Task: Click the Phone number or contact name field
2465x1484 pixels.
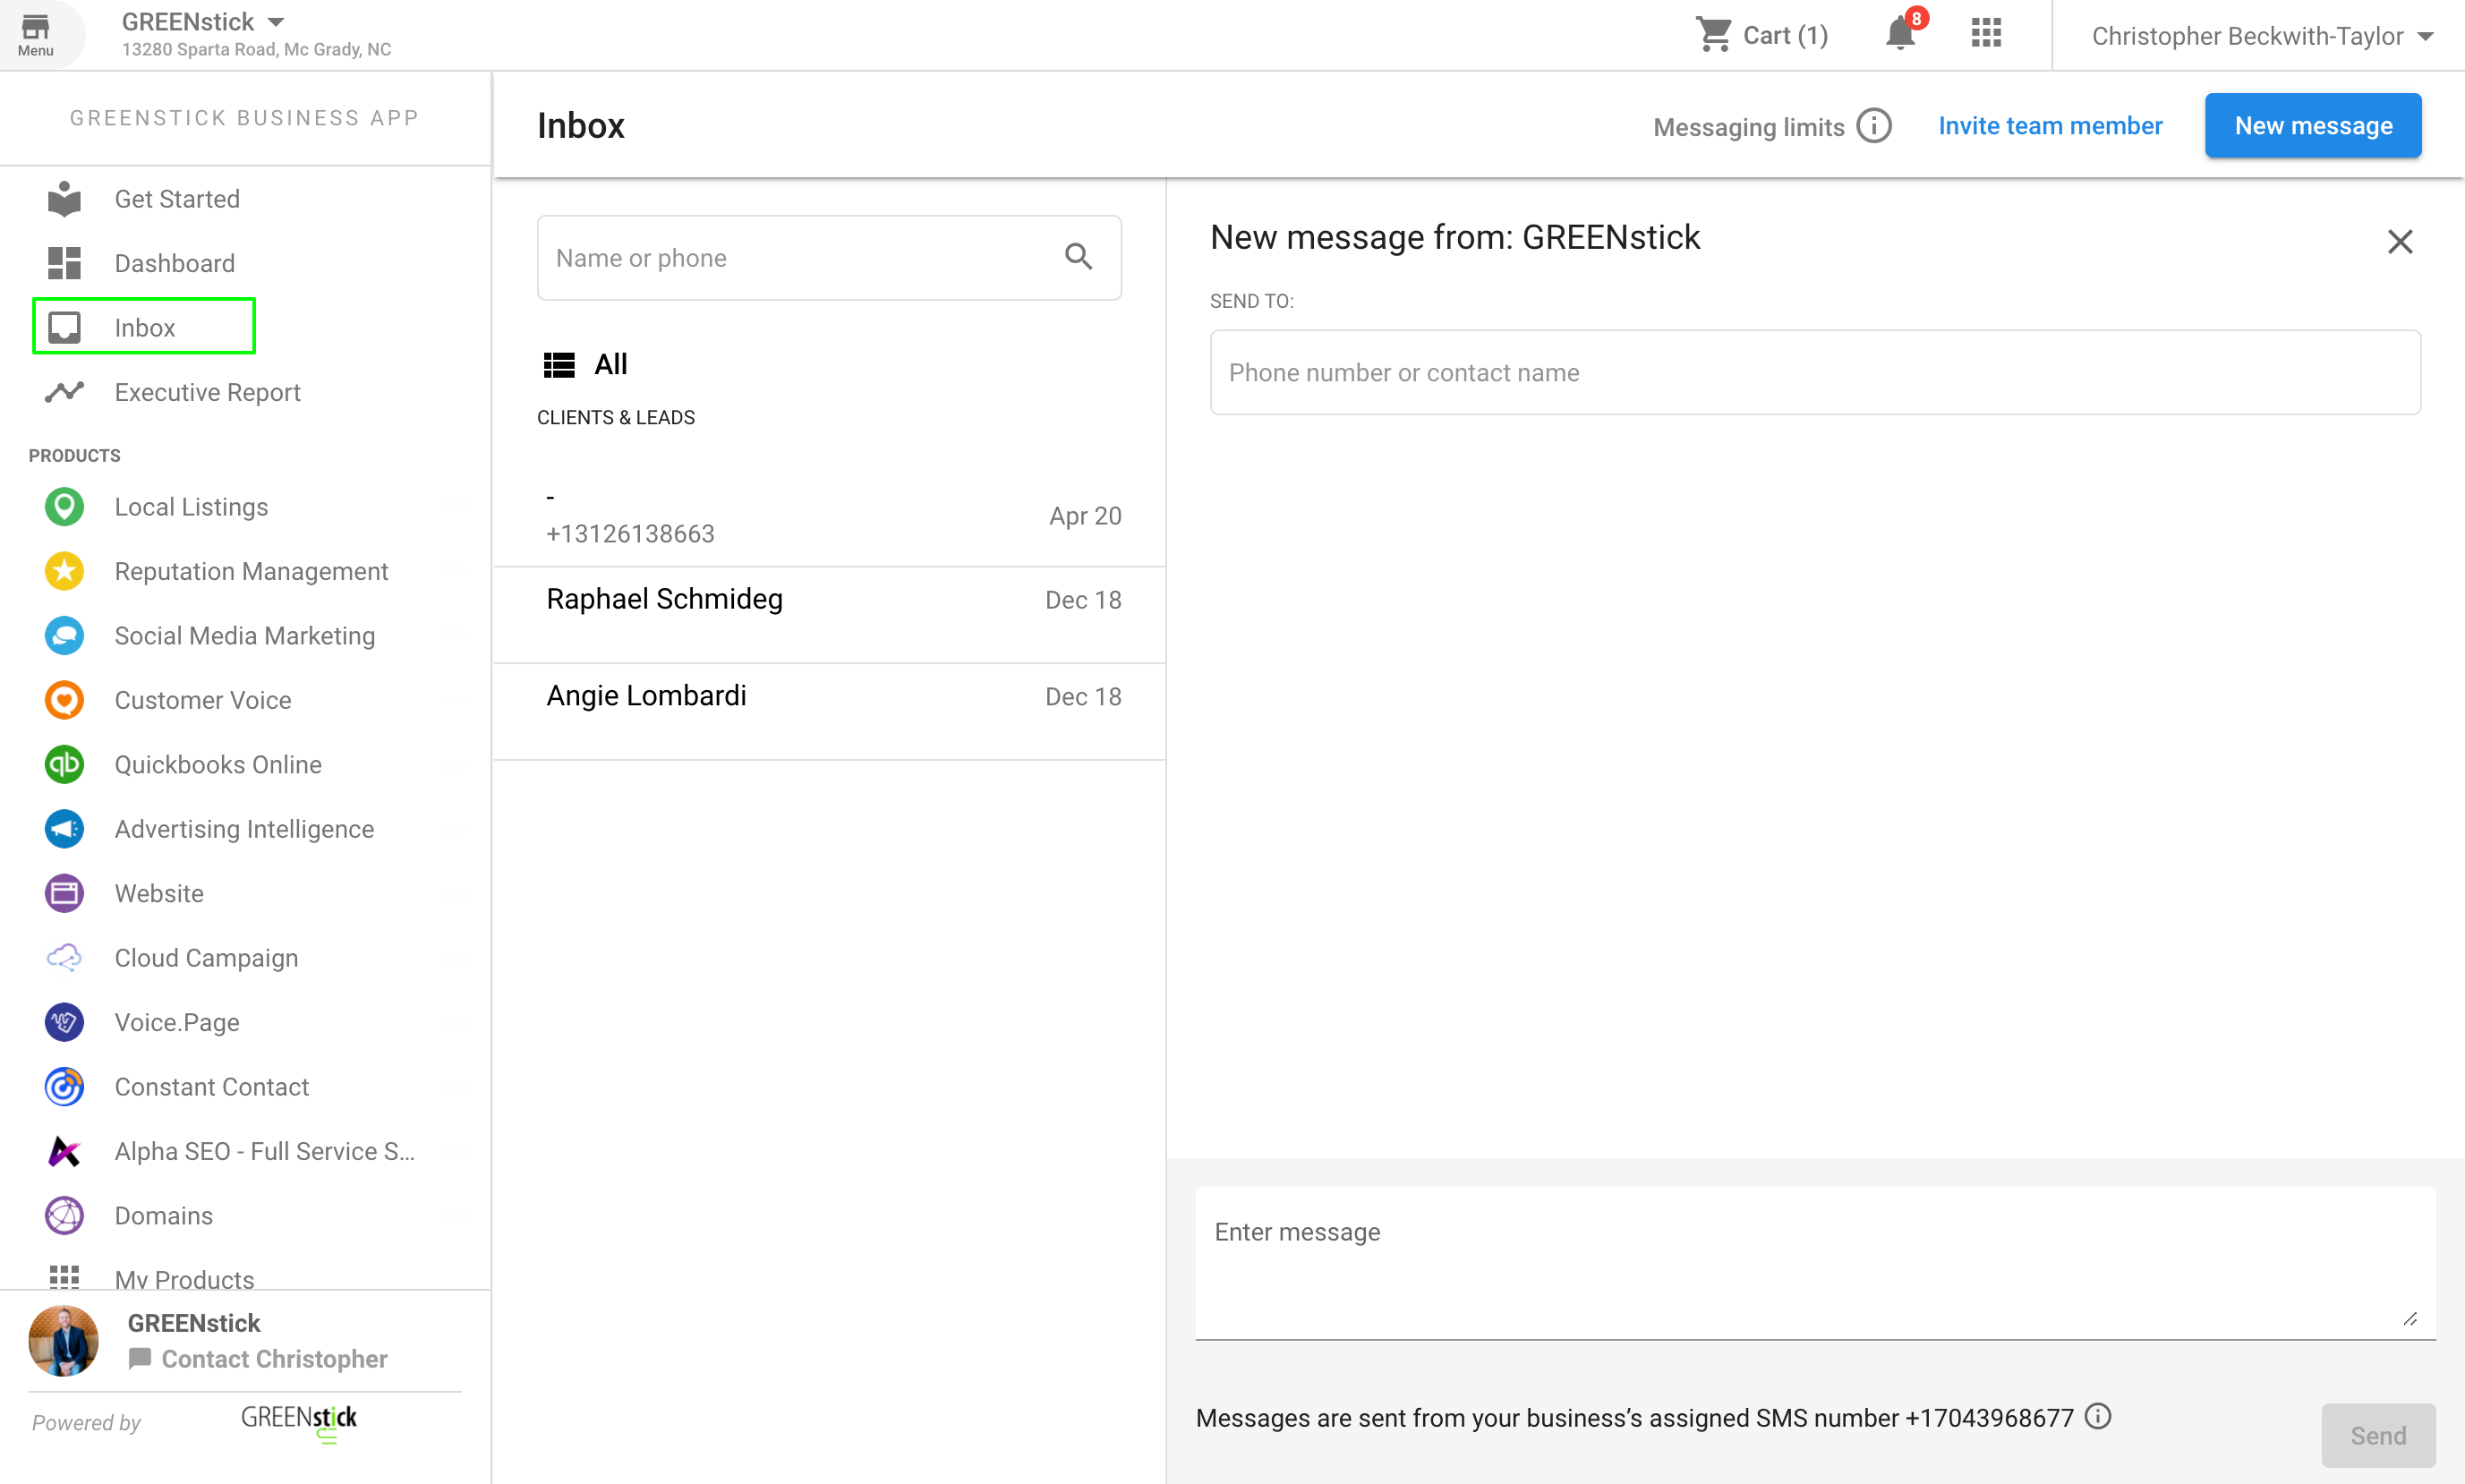Action: tap(1814, 373)
